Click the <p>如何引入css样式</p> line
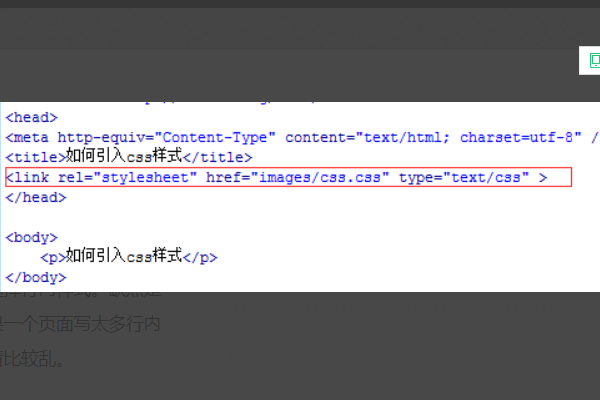 [129, 256]
